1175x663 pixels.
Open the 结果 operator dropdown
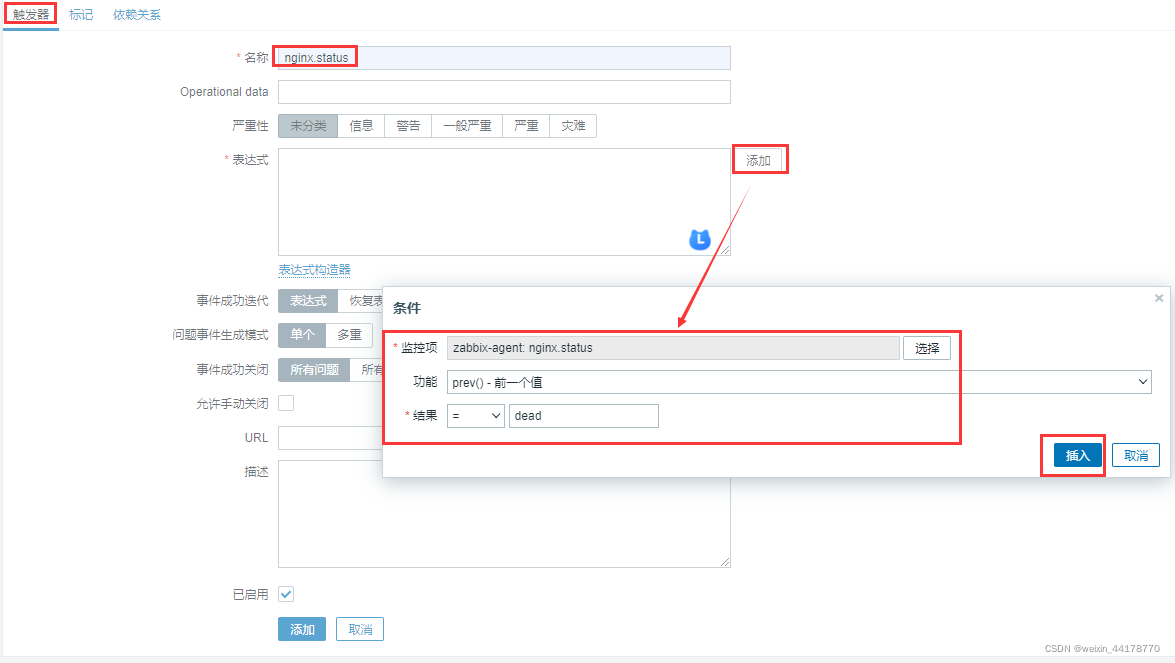point(475,416)
